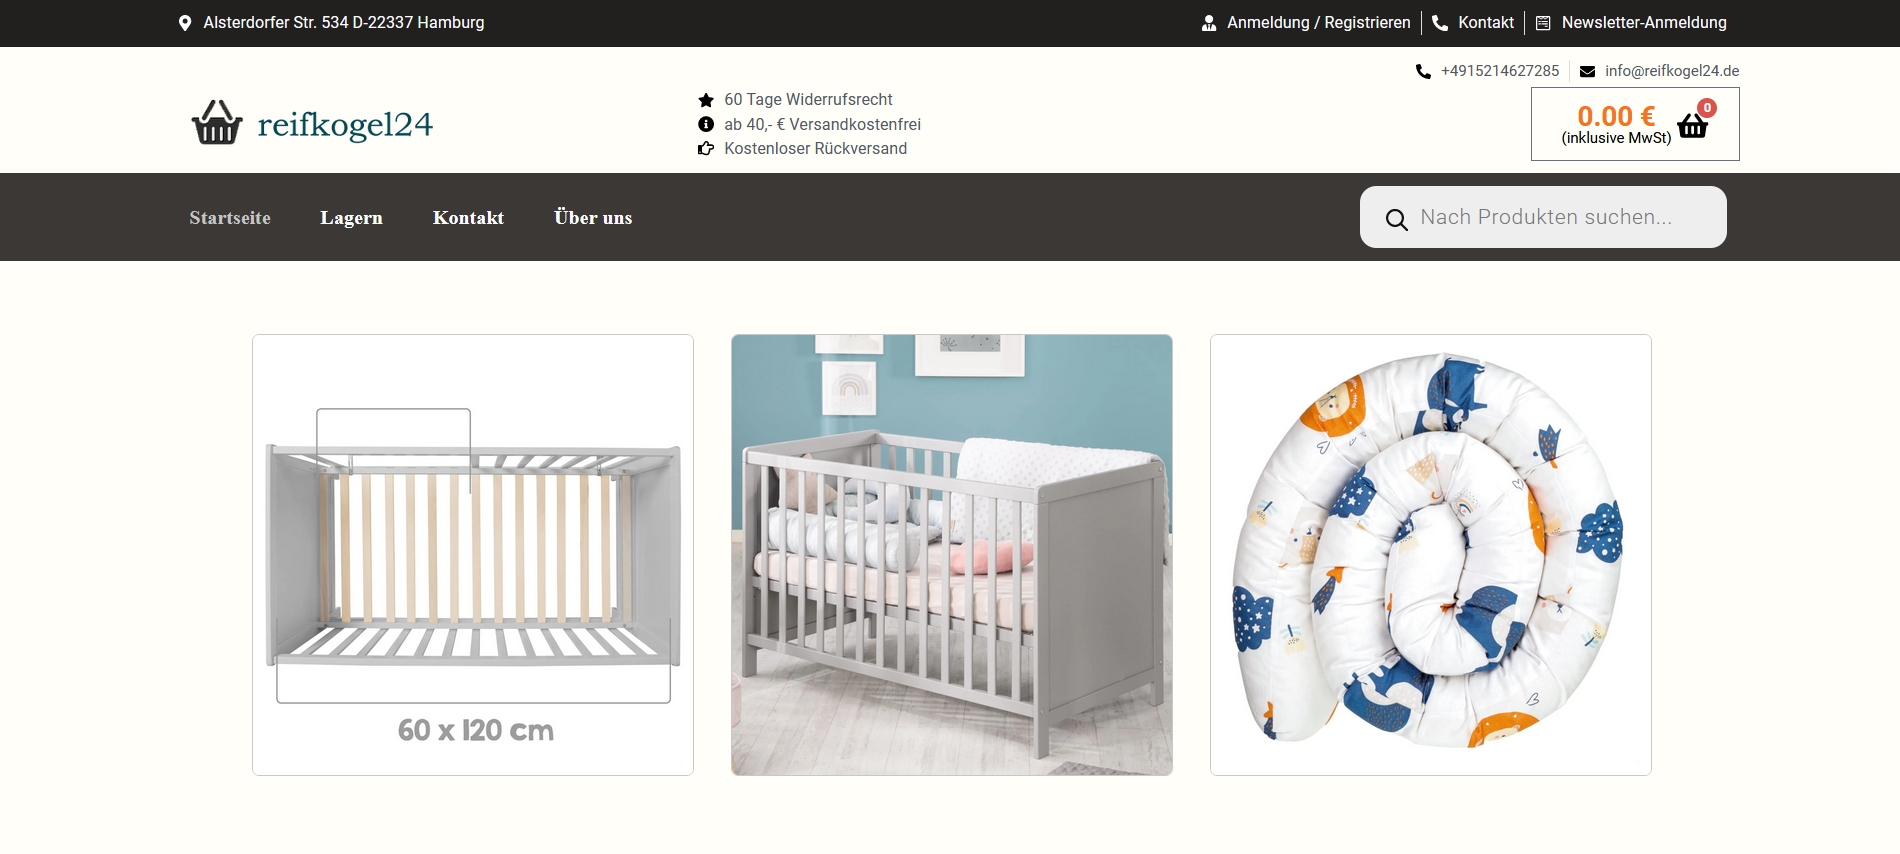Viewport: 1900px width, 854px height.
Task: Click the thumbs-up icon by Rückversand
Action: coord(706,149)
